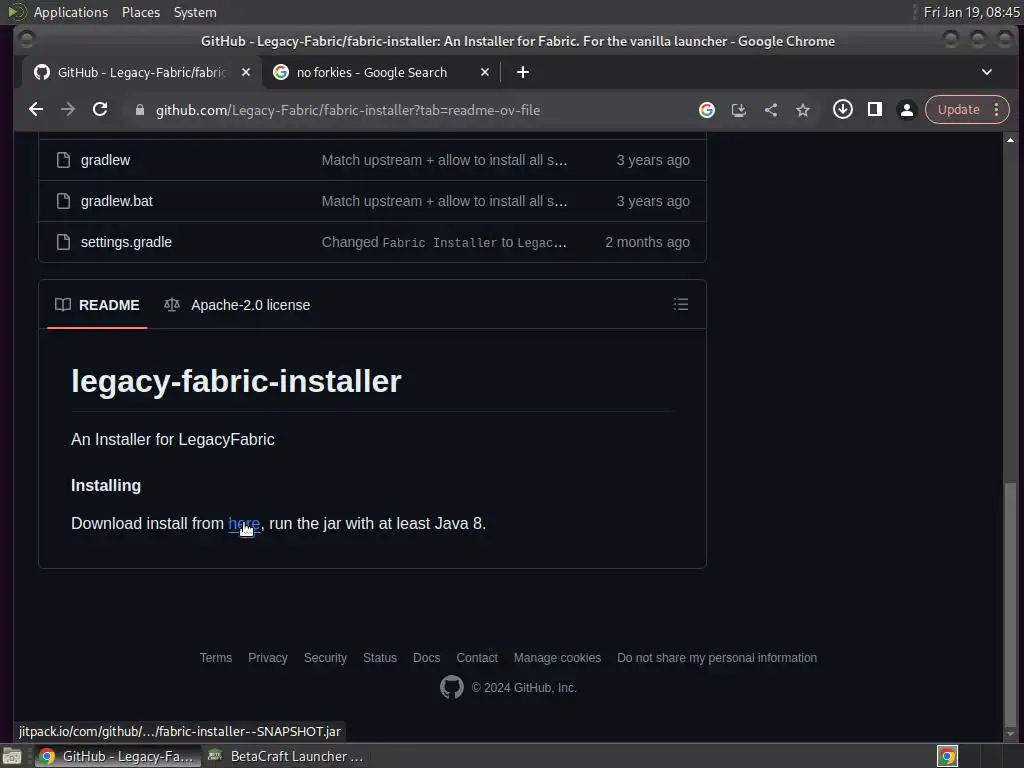Screen dimensions: 1024x768
Task: Open the Contact footer link
Action: coord(477,658)
